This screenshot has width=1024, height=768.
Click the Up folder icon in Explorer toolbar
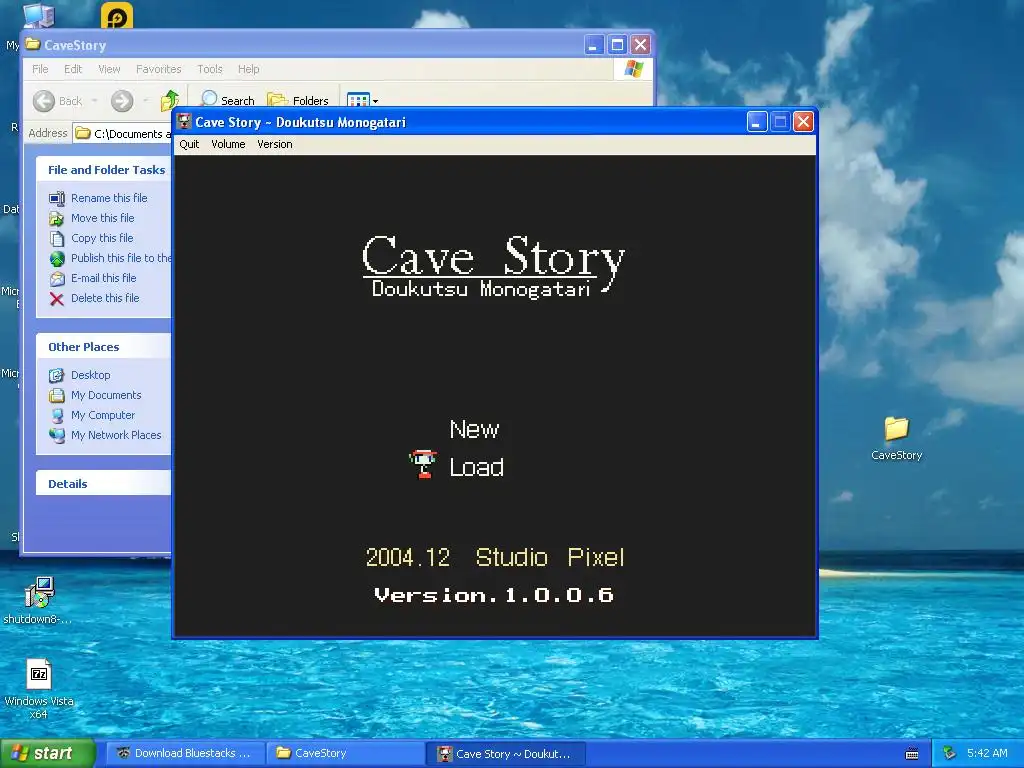[x=170, y=100]
